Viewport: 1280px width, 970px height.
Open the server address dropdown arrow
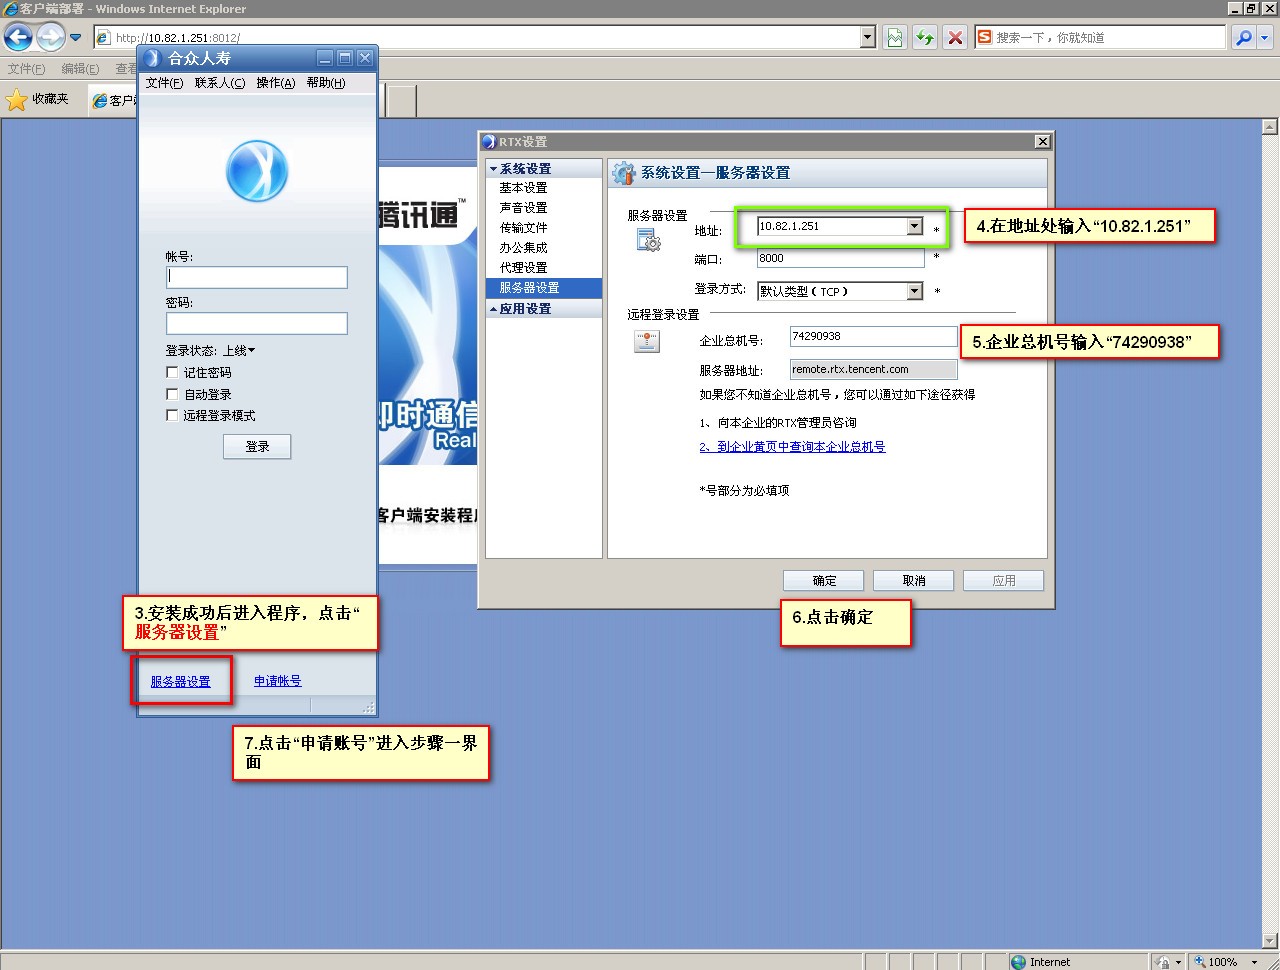coord(914,227)
